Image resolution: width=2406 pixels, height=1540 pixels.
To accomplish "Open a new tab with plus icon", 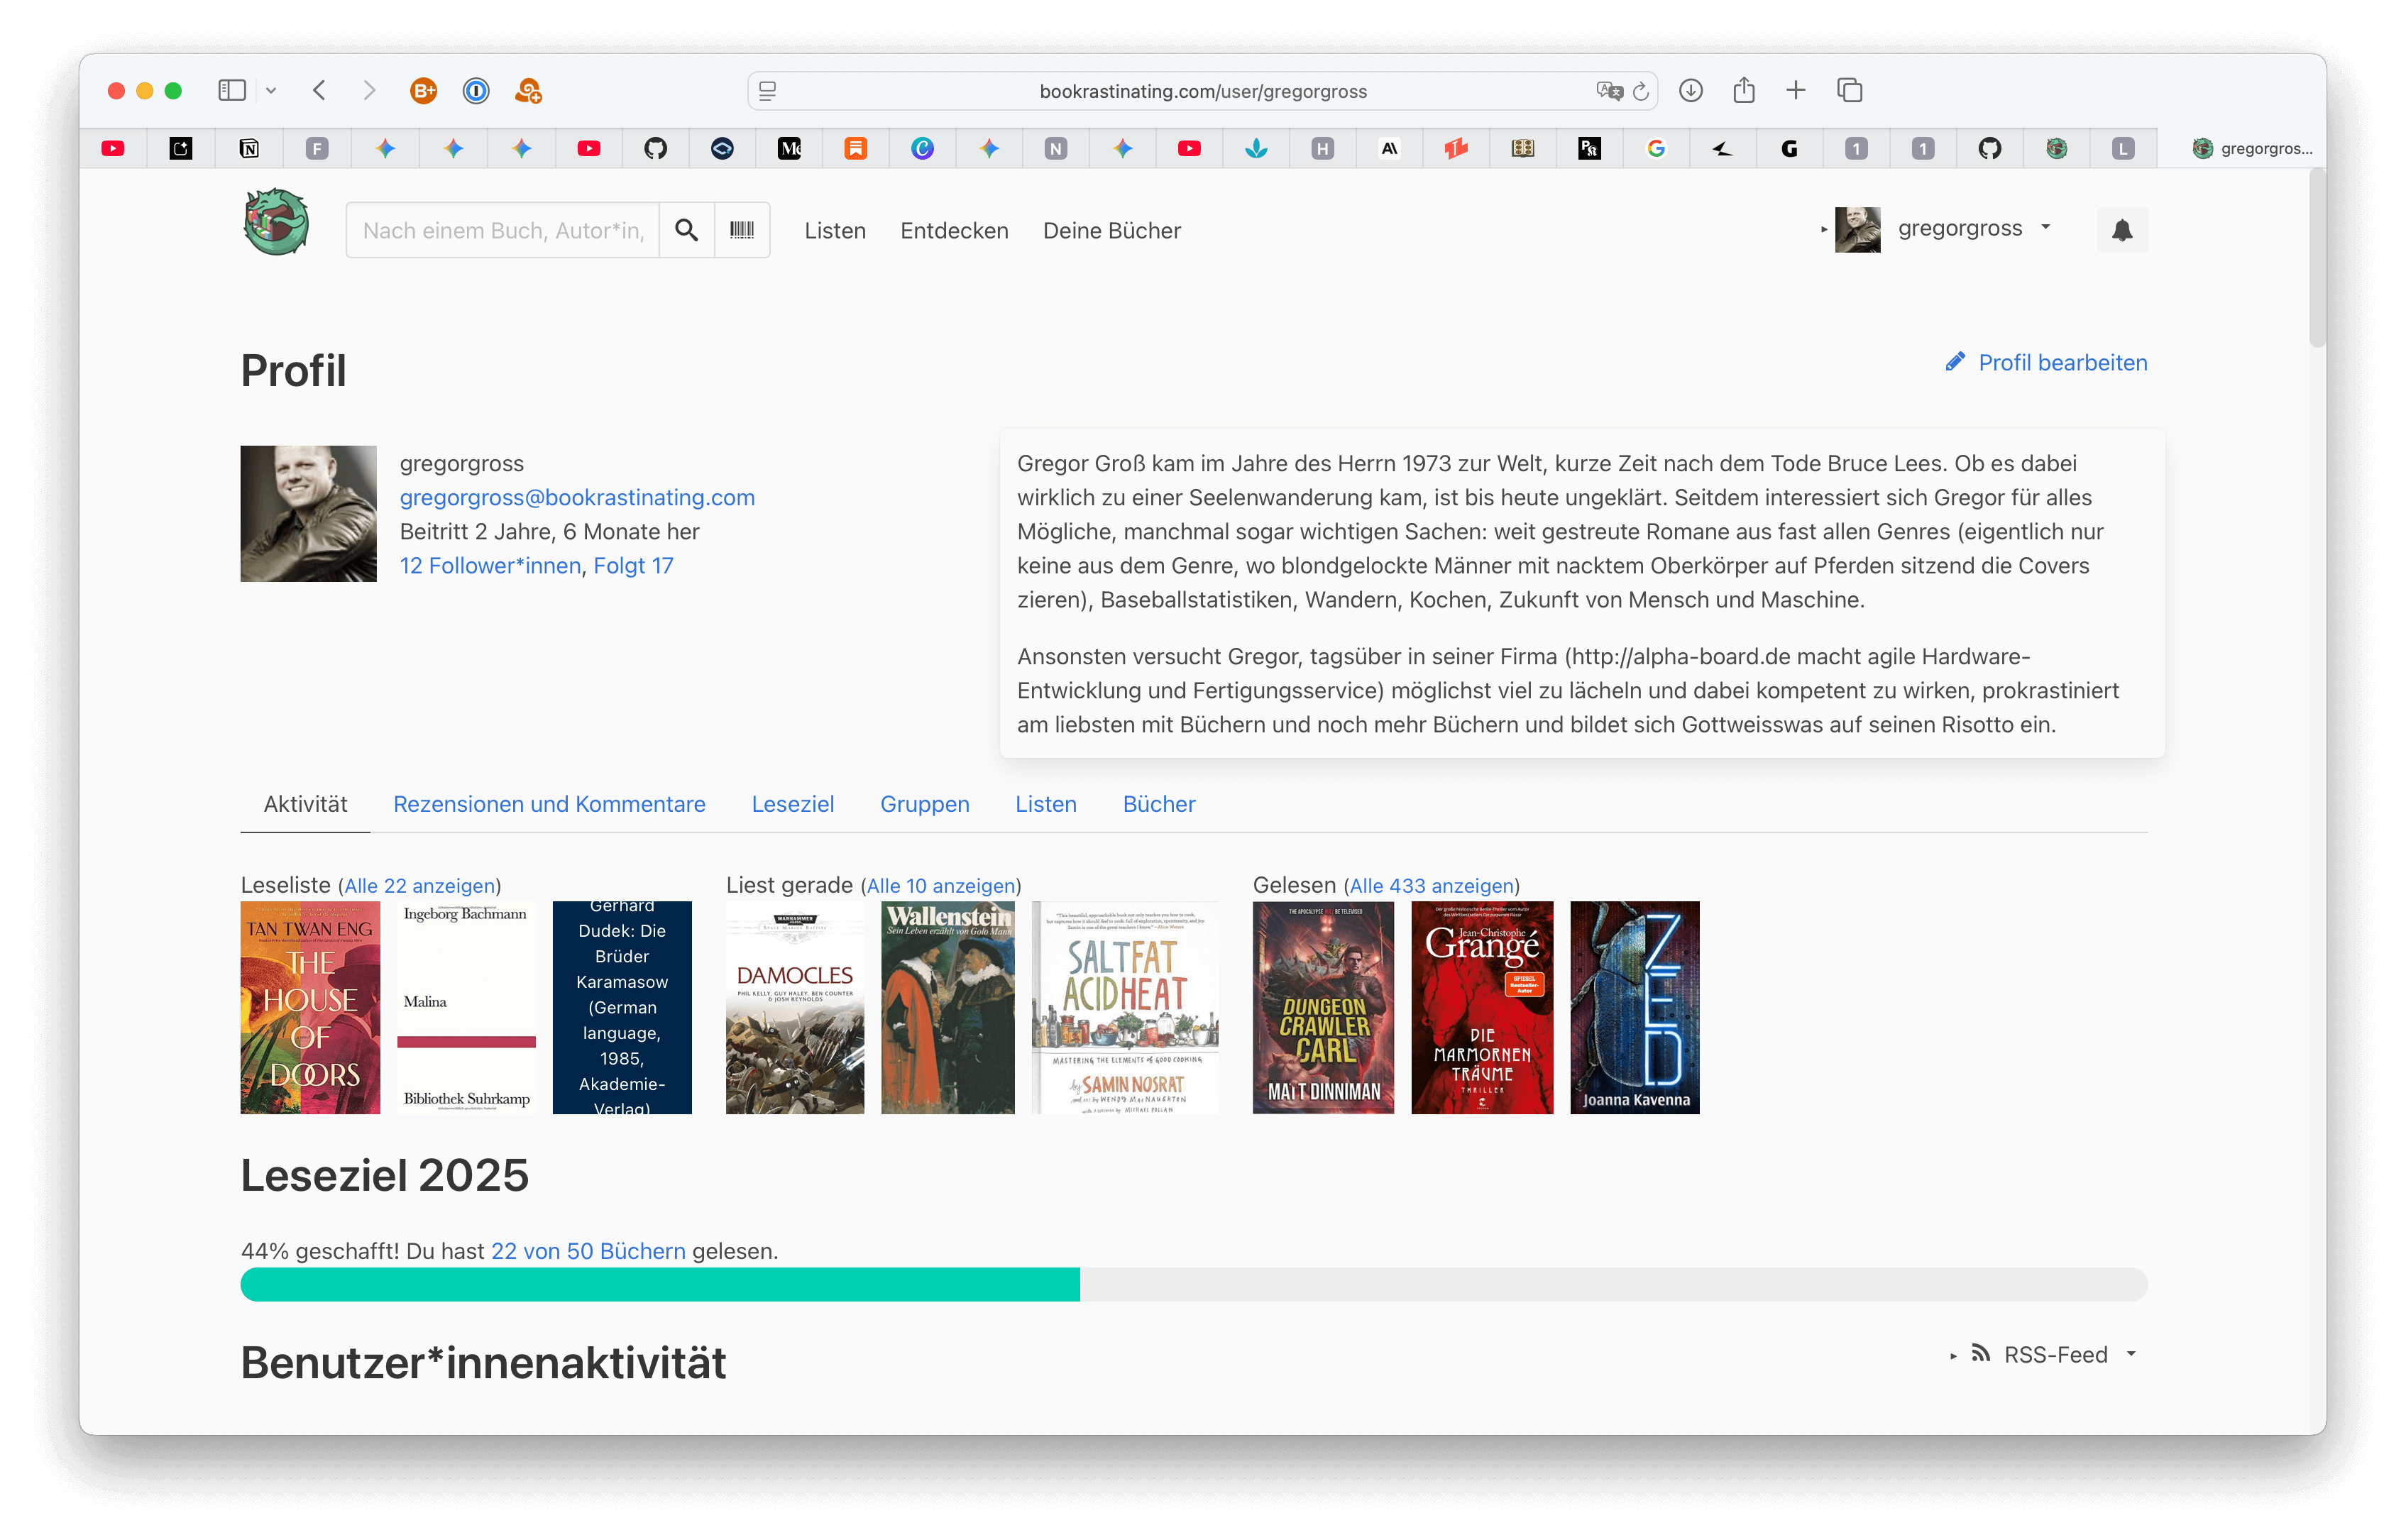I will click(x=1796, y=91).
